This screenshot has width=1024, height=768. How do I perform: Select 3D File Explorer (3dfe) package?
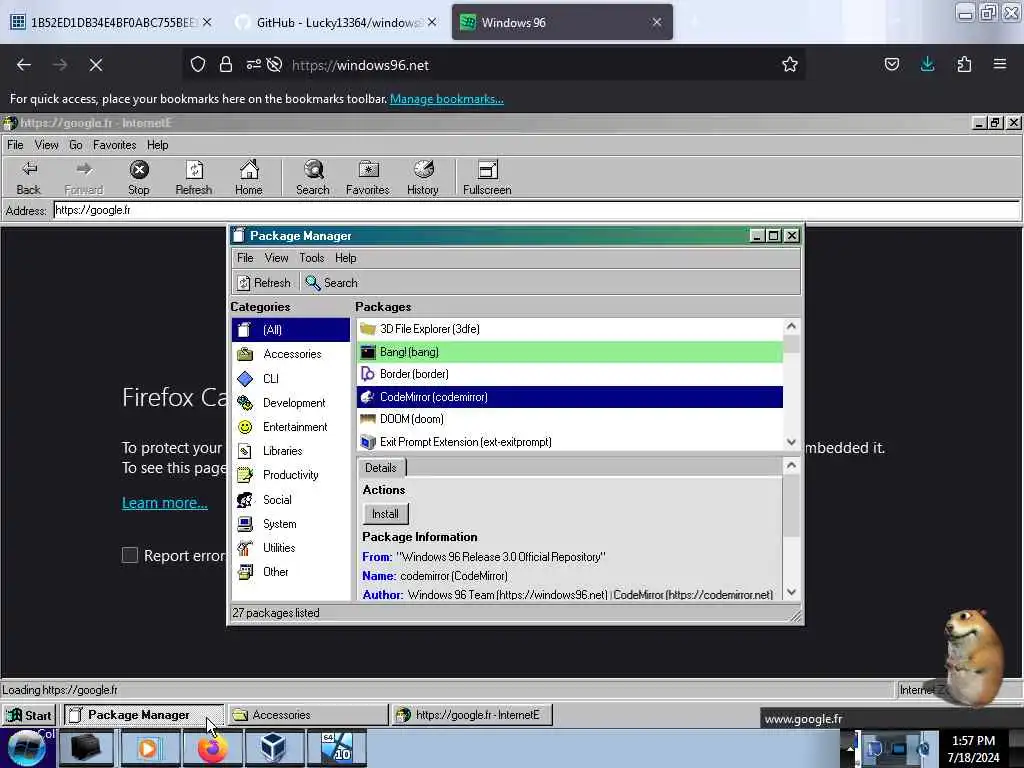pos(569,329)
